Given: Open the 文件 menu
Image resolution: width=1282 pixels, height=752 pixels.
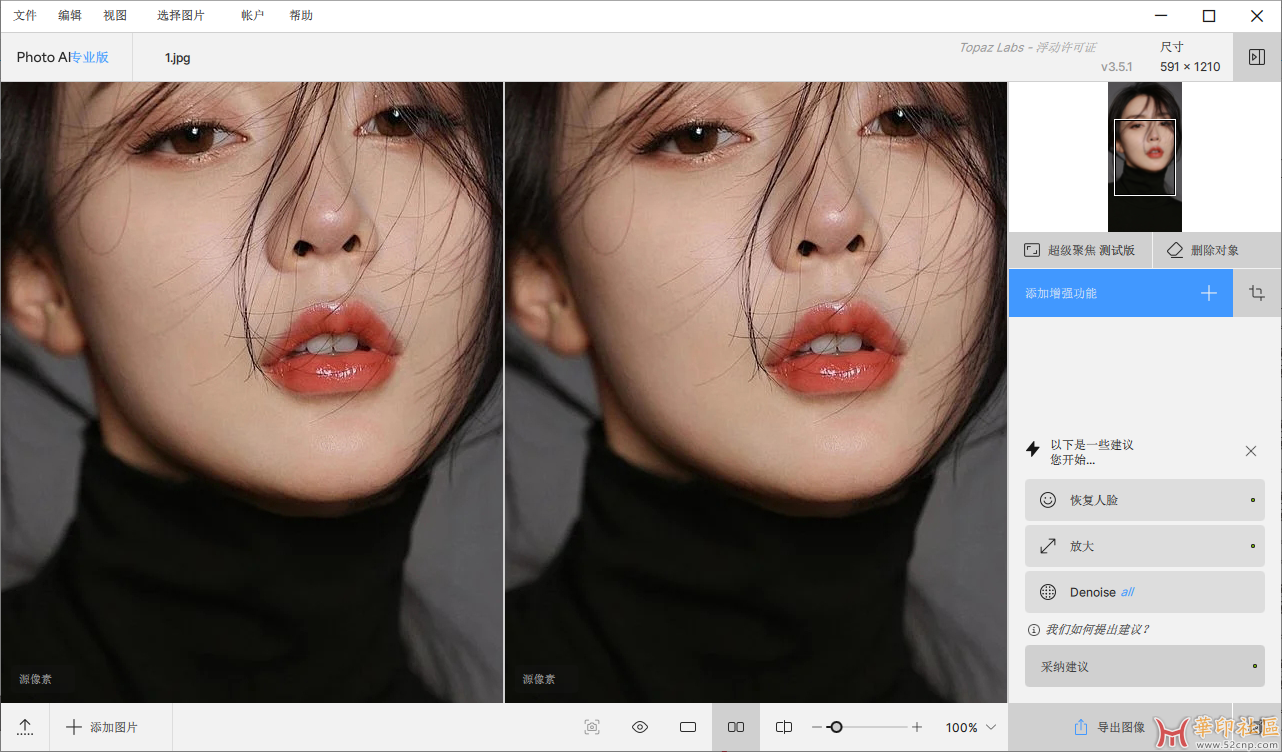Looking at the screenshot, I should 25,15.
